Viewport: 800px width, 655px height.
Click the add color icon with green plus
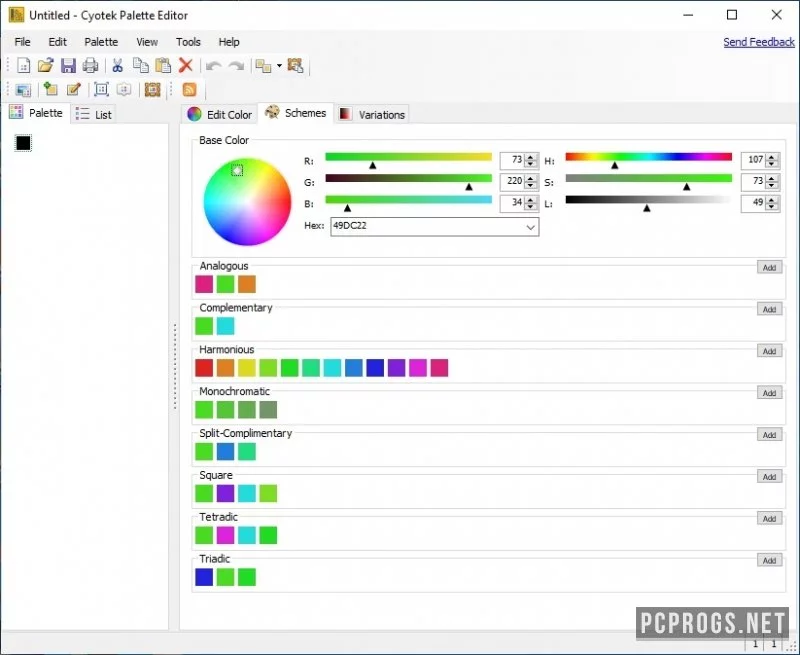coord(50,89)
